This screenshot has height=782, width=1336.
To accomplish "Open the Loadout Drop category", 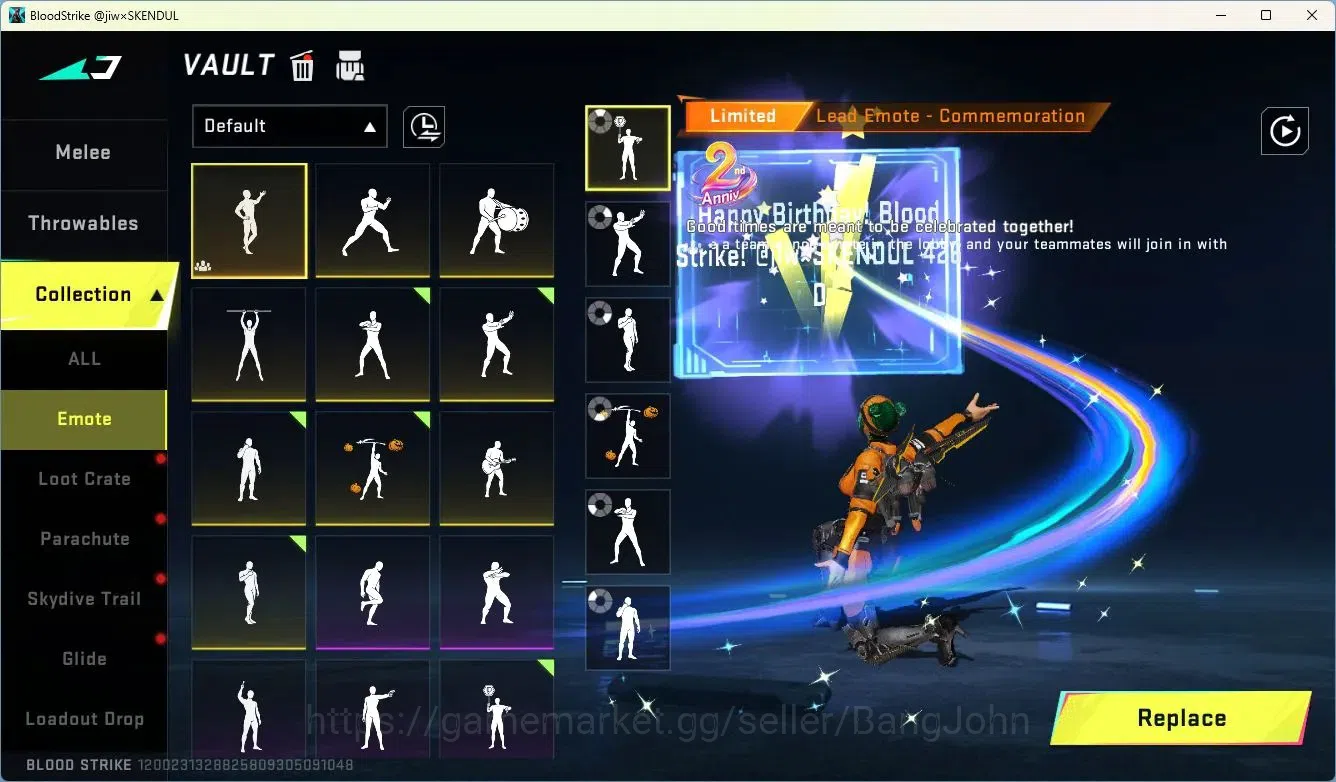I will pos(84,719).
